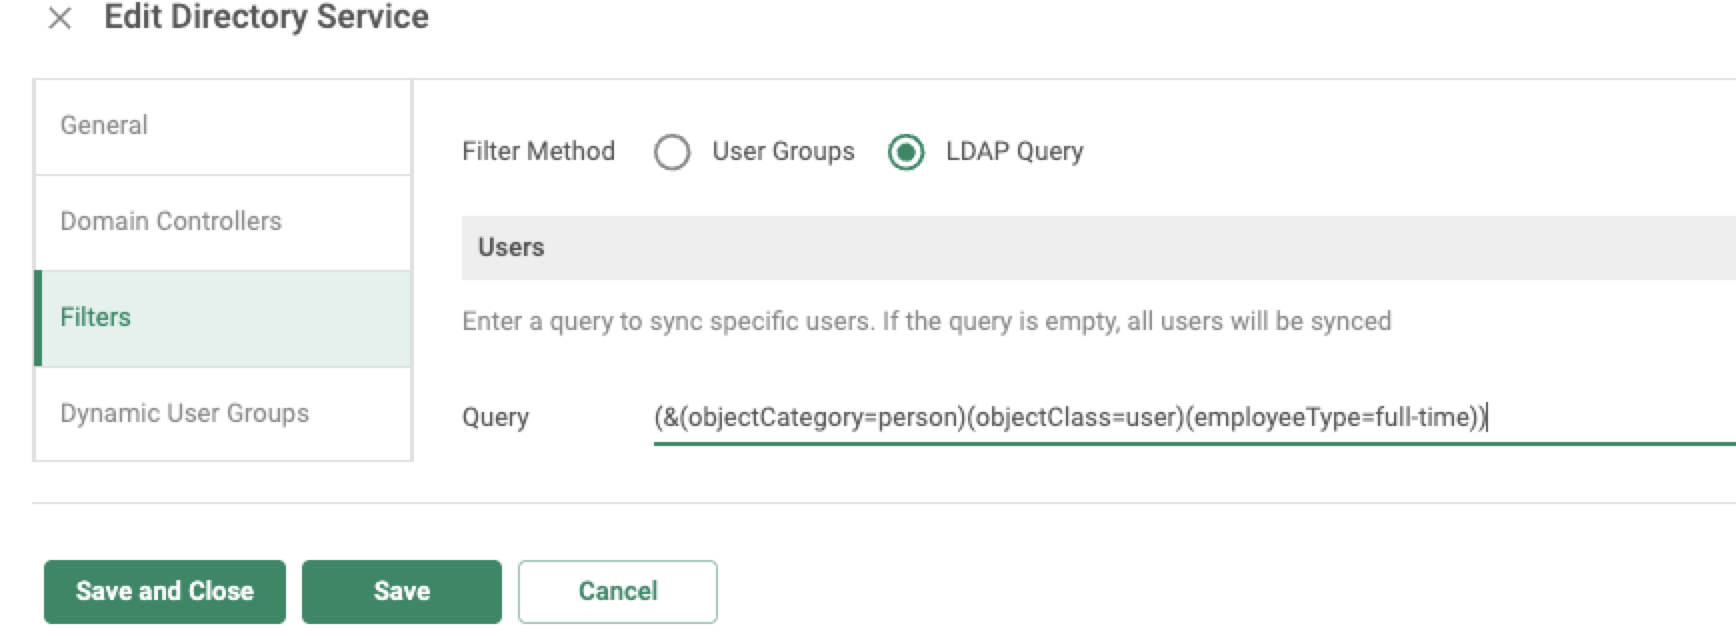
Task: Click the "User Groups" option label
Action: click(783, 152)
